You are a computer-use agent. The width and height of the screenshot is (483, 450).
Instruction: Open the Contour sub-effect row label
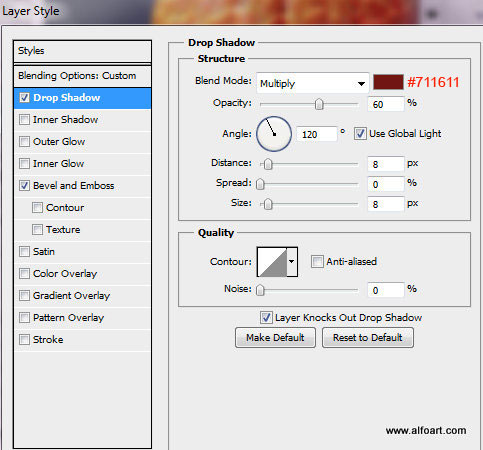click(x=65, y=208)
